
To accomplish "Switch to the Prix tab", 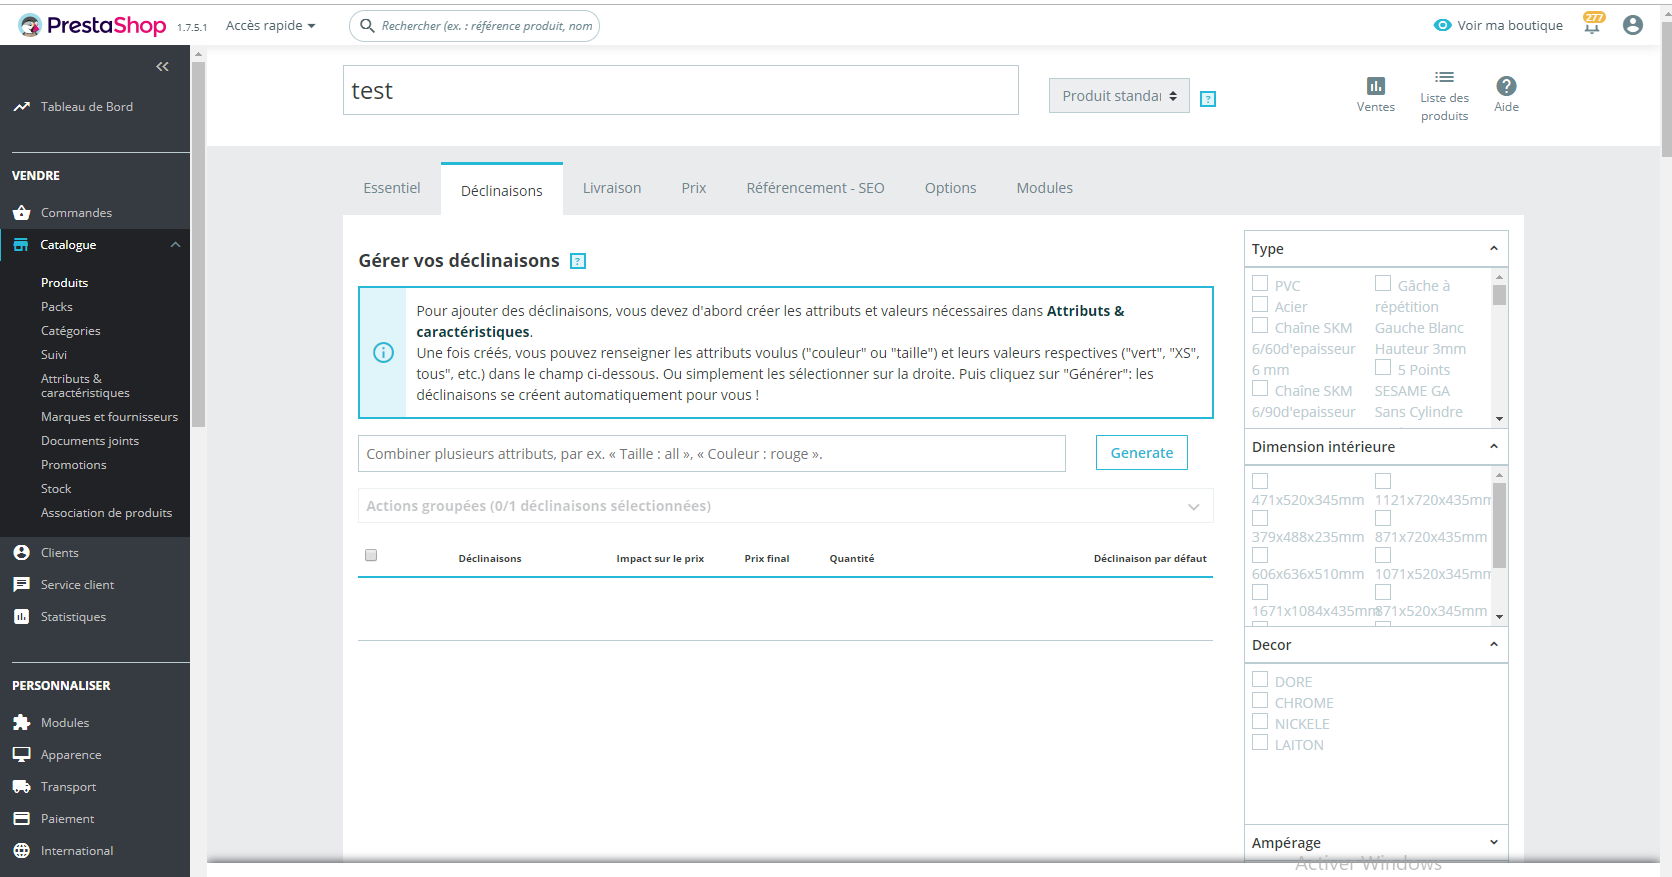I will point(694,188).
